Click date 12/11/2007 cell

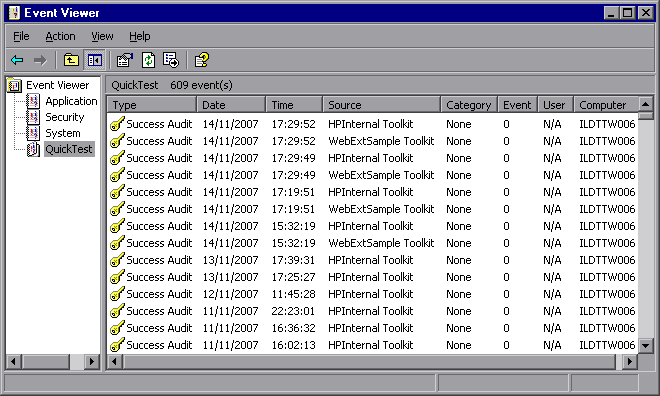coord(230,294)
